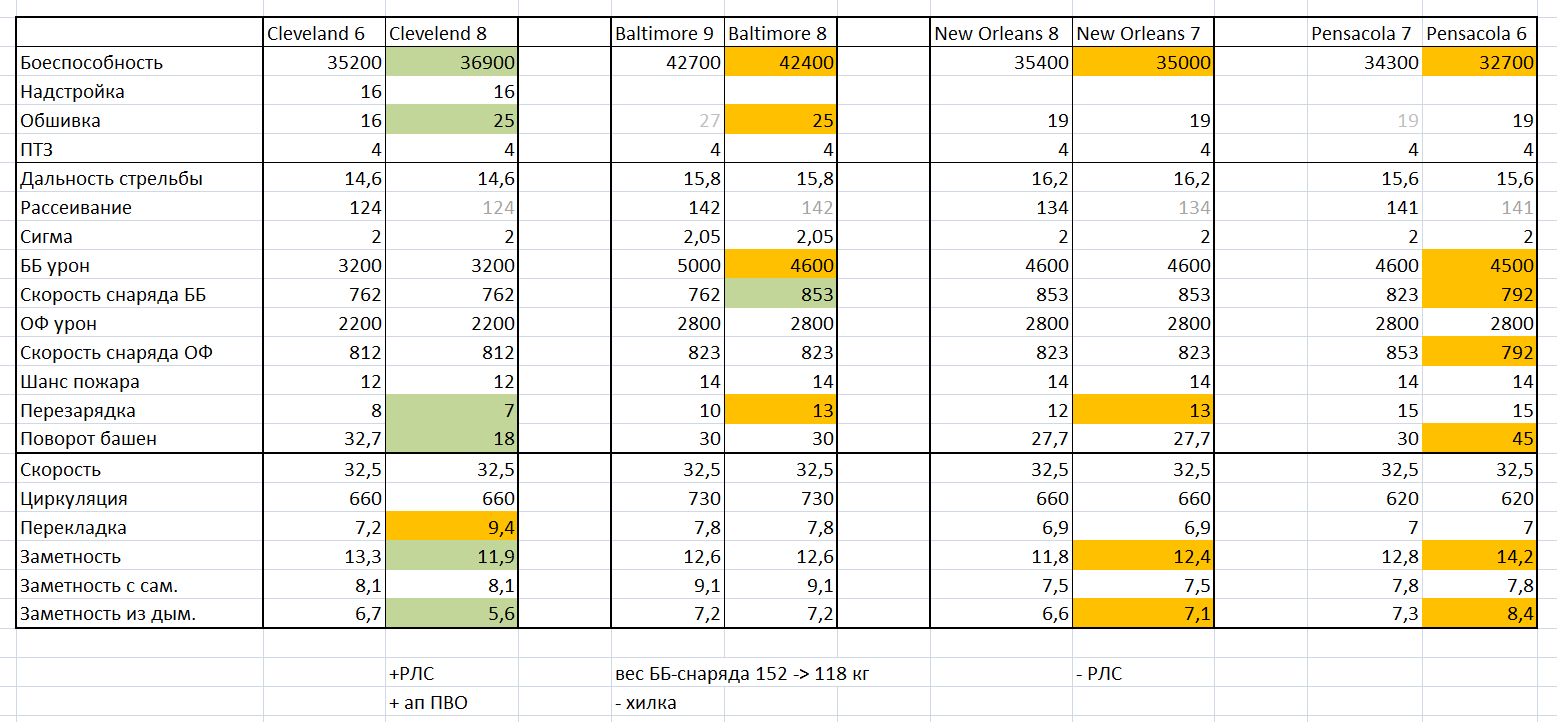
Task: Select the Cleveland 6 column header cell
Action: [x=324, y=33]
